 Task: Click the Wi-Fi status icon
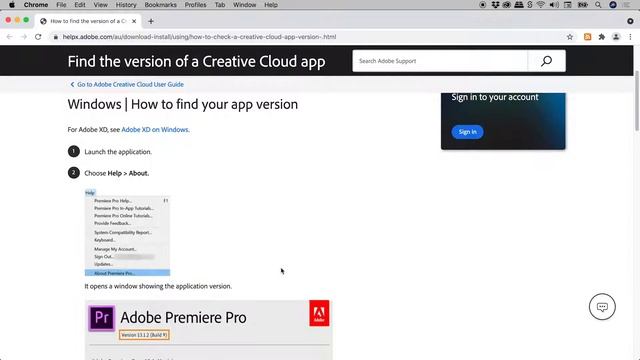(x=541, y=5)
